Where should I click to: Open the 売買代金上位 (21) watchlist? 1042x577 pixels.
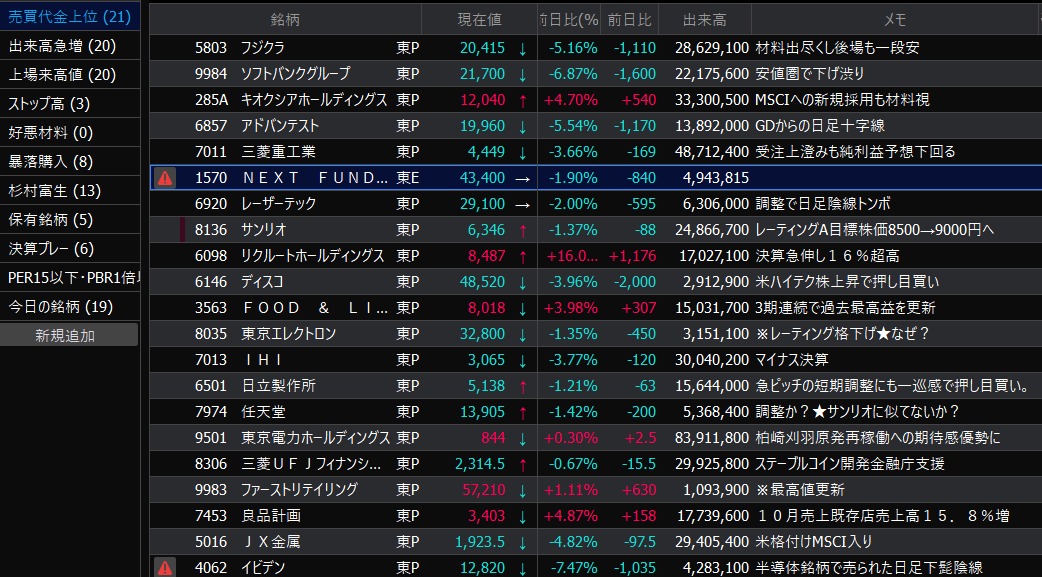[69, 16]
